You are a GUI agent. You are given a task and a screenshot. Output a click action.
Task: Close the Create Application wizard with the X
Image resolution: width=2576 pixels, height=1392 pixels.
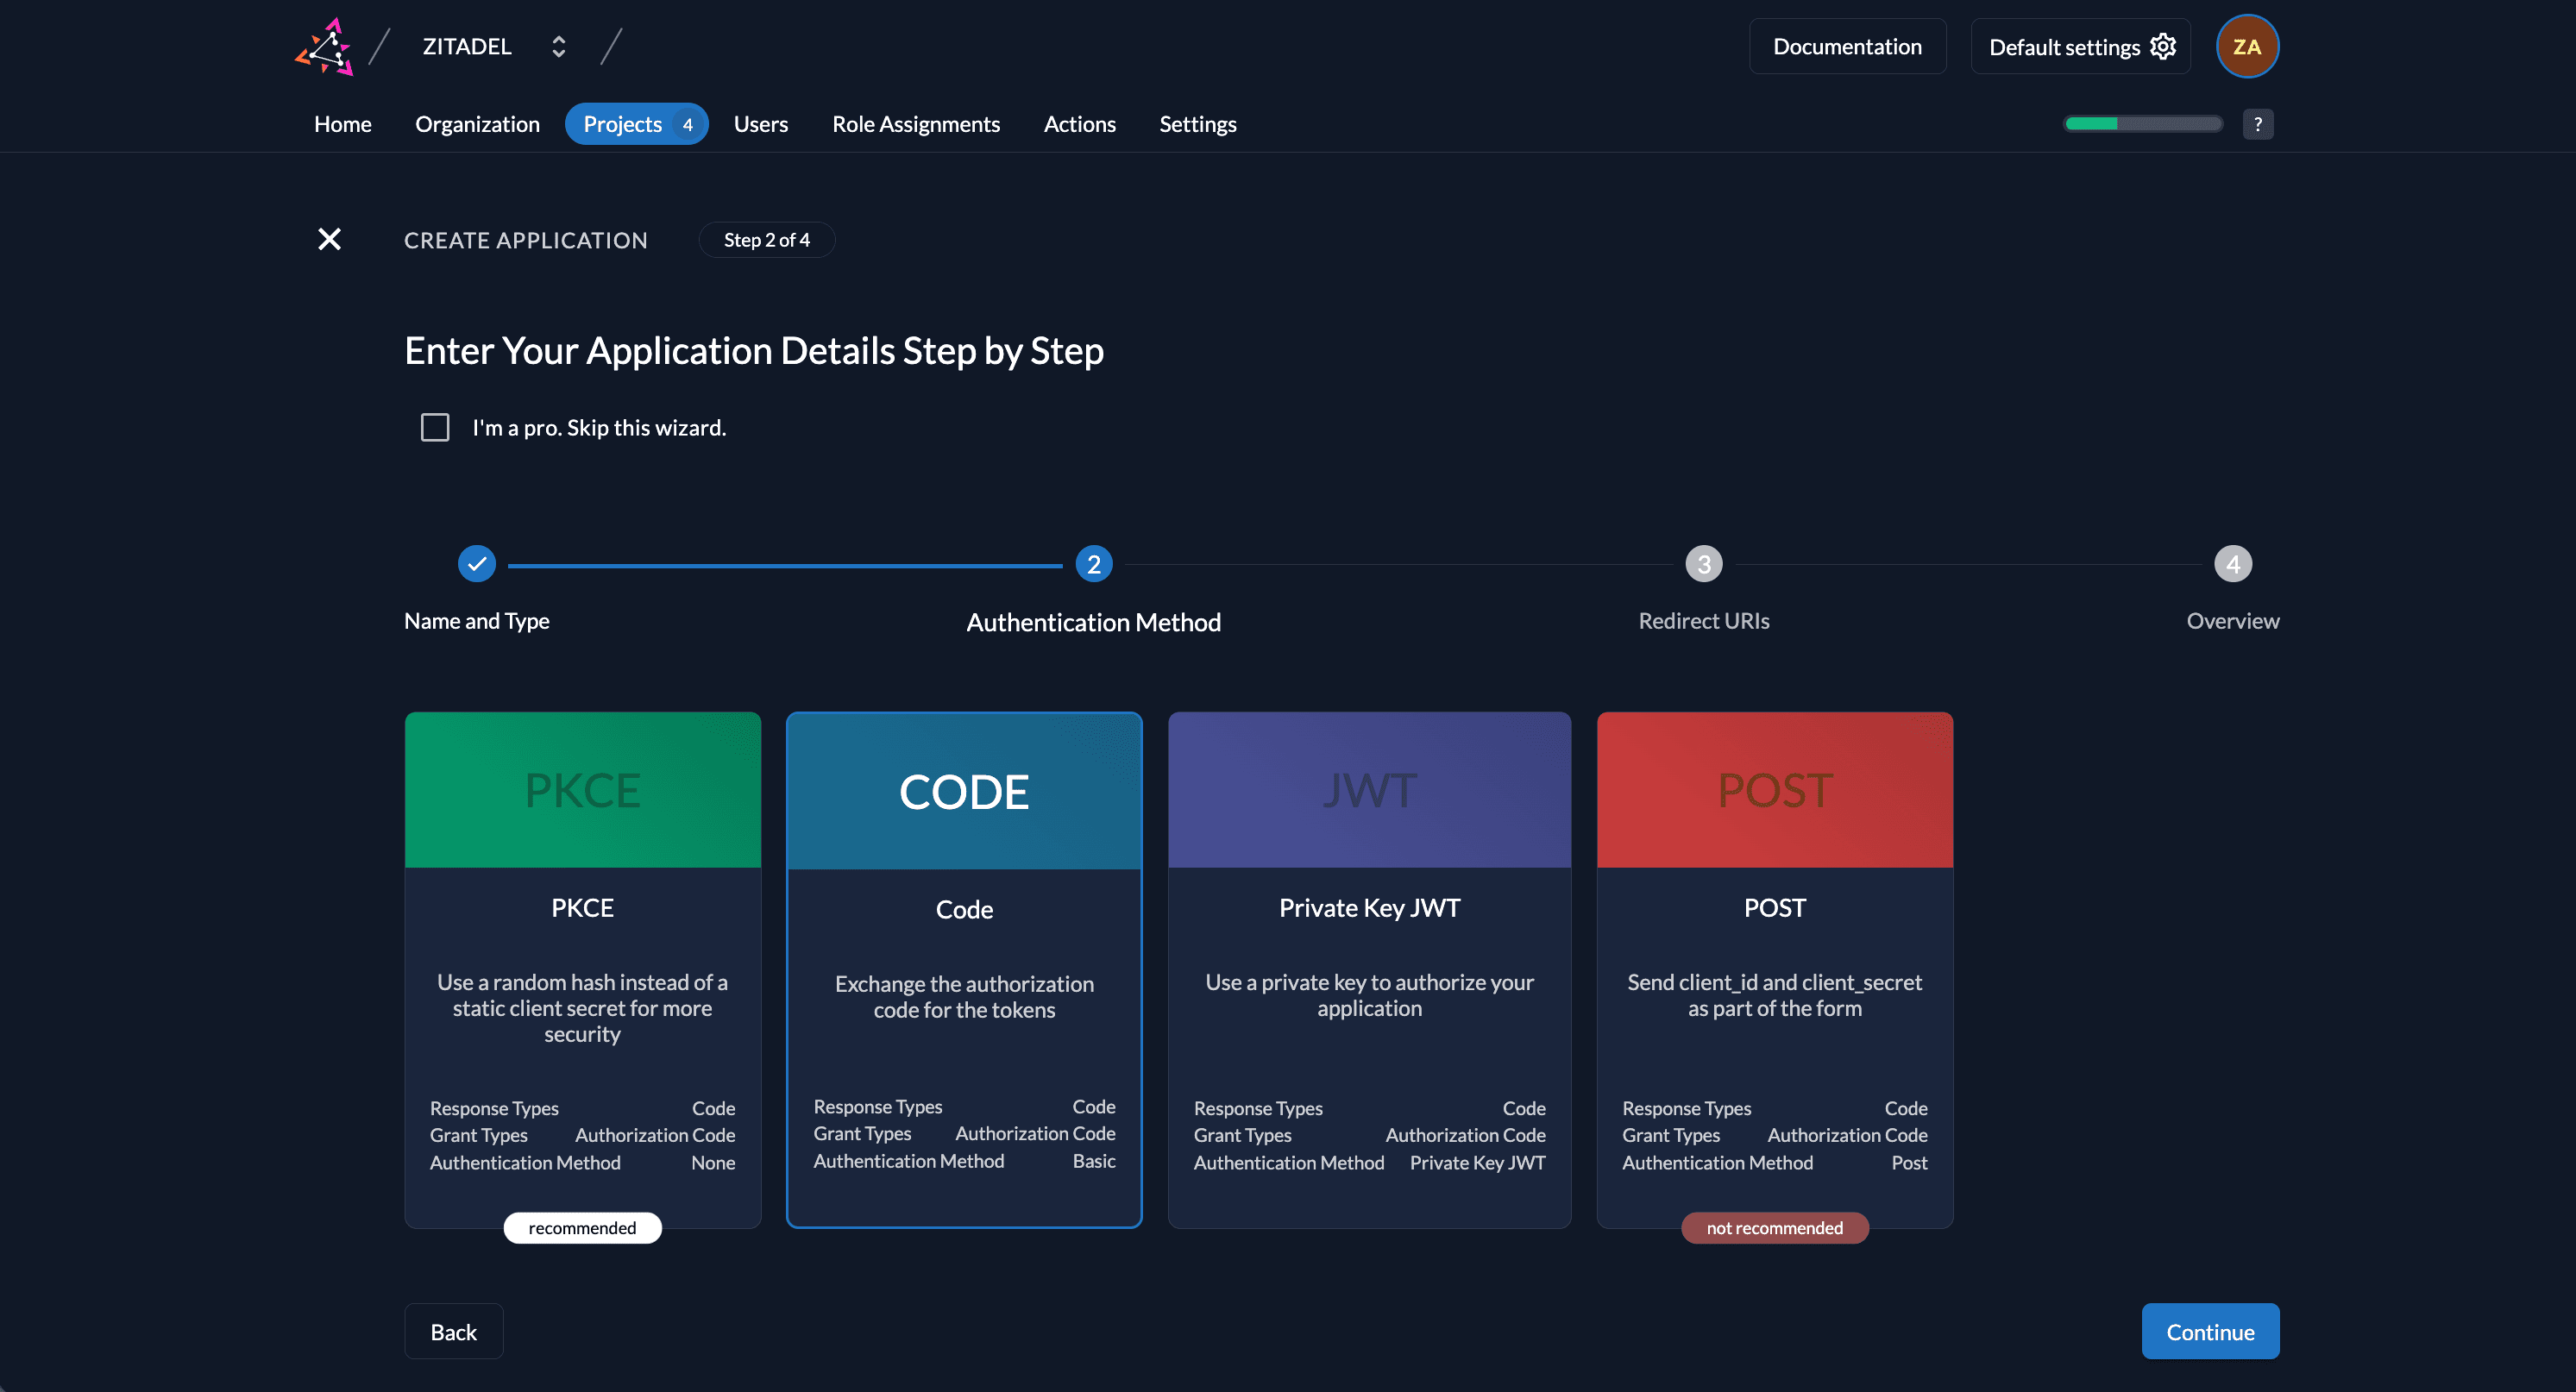point(330,239)
